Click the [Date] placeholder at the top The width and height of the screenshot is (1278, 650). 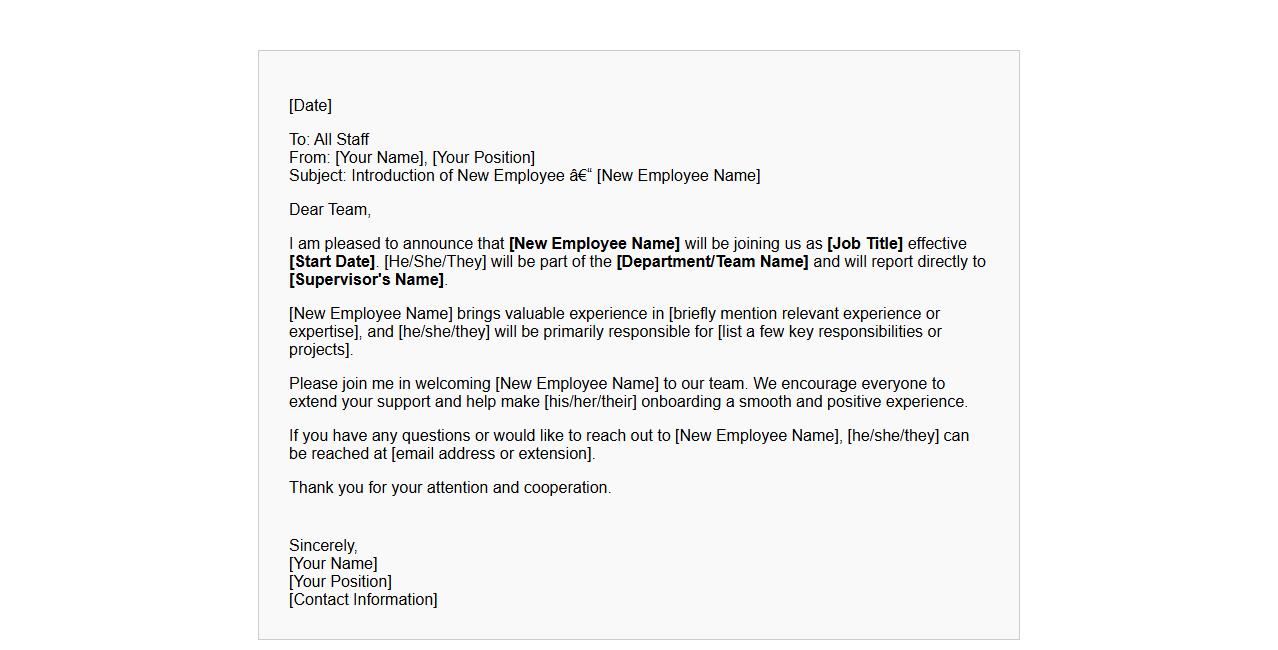tap(310, 106)
